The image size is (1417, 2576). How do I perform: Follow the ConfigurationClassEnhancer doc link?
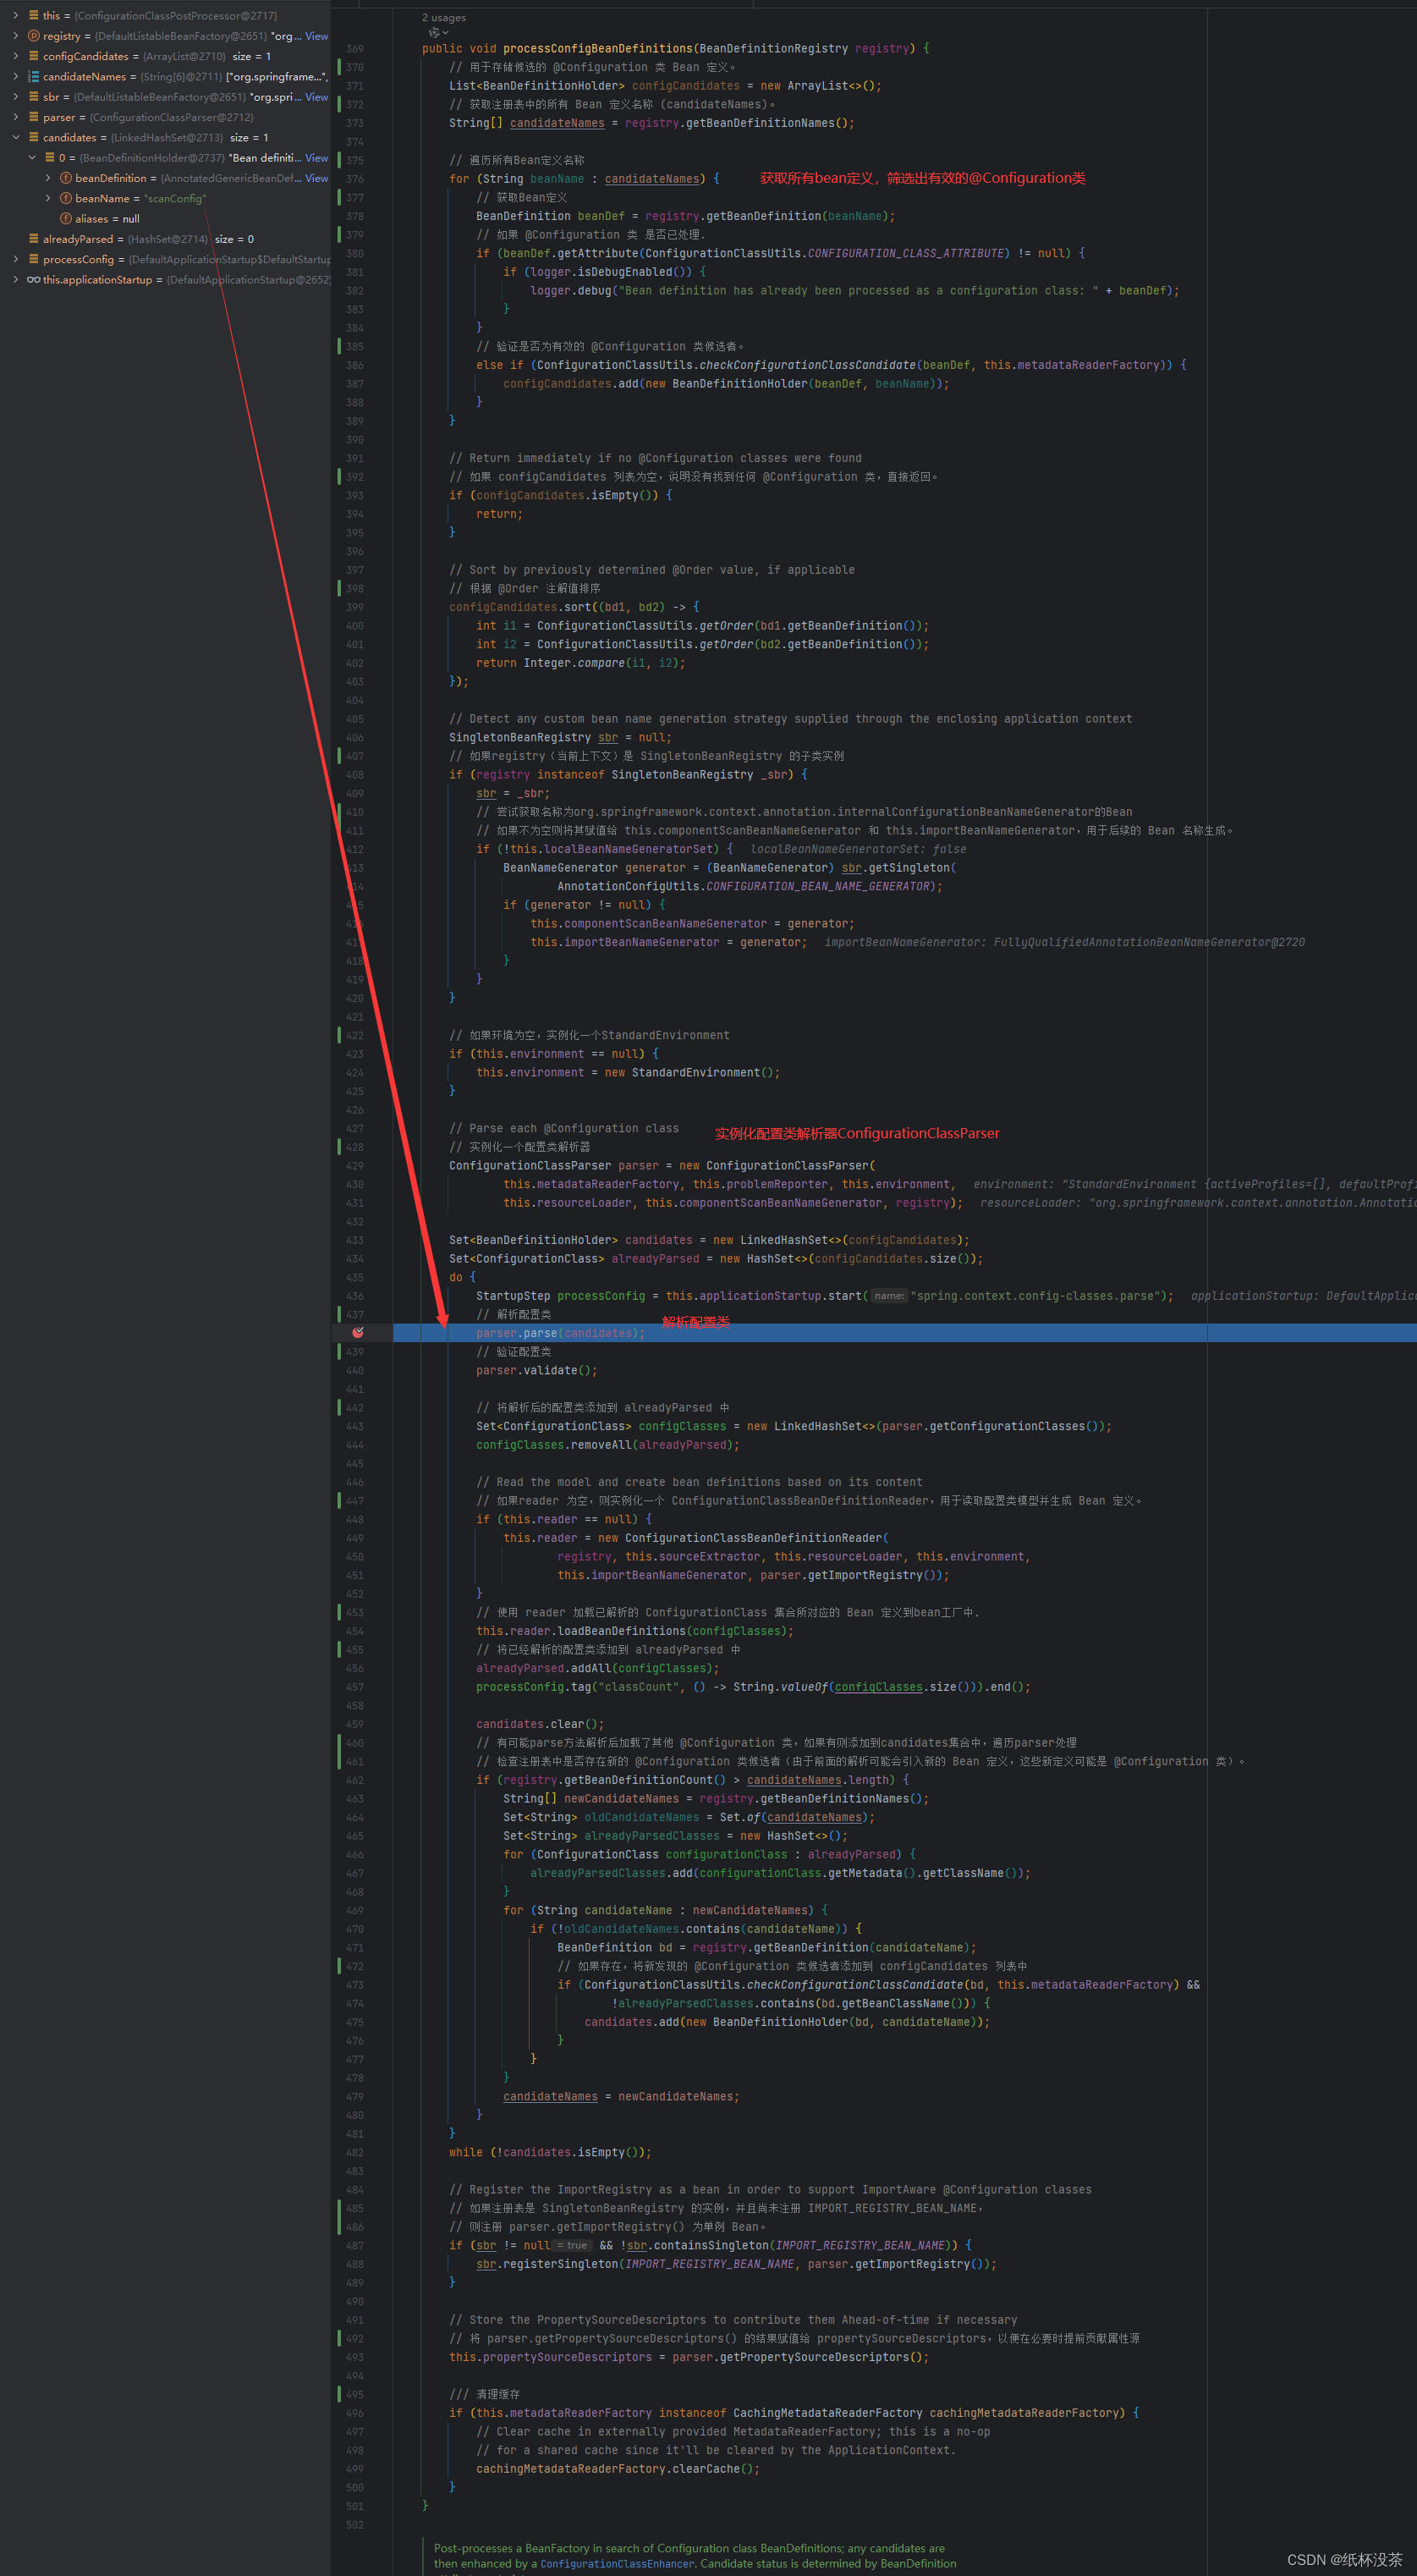tap(617, 2563)
